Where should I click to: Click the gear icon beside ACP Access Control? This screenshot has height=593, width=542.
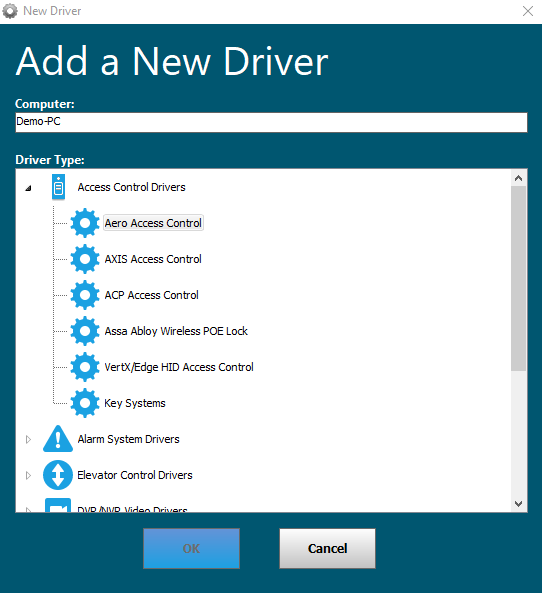point(85,295)
